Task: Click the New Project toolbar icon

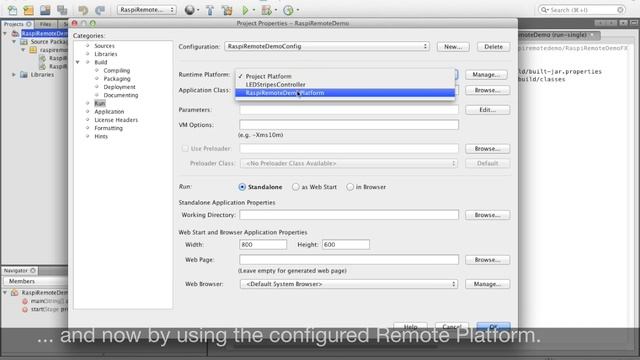Action: point(28,10)
